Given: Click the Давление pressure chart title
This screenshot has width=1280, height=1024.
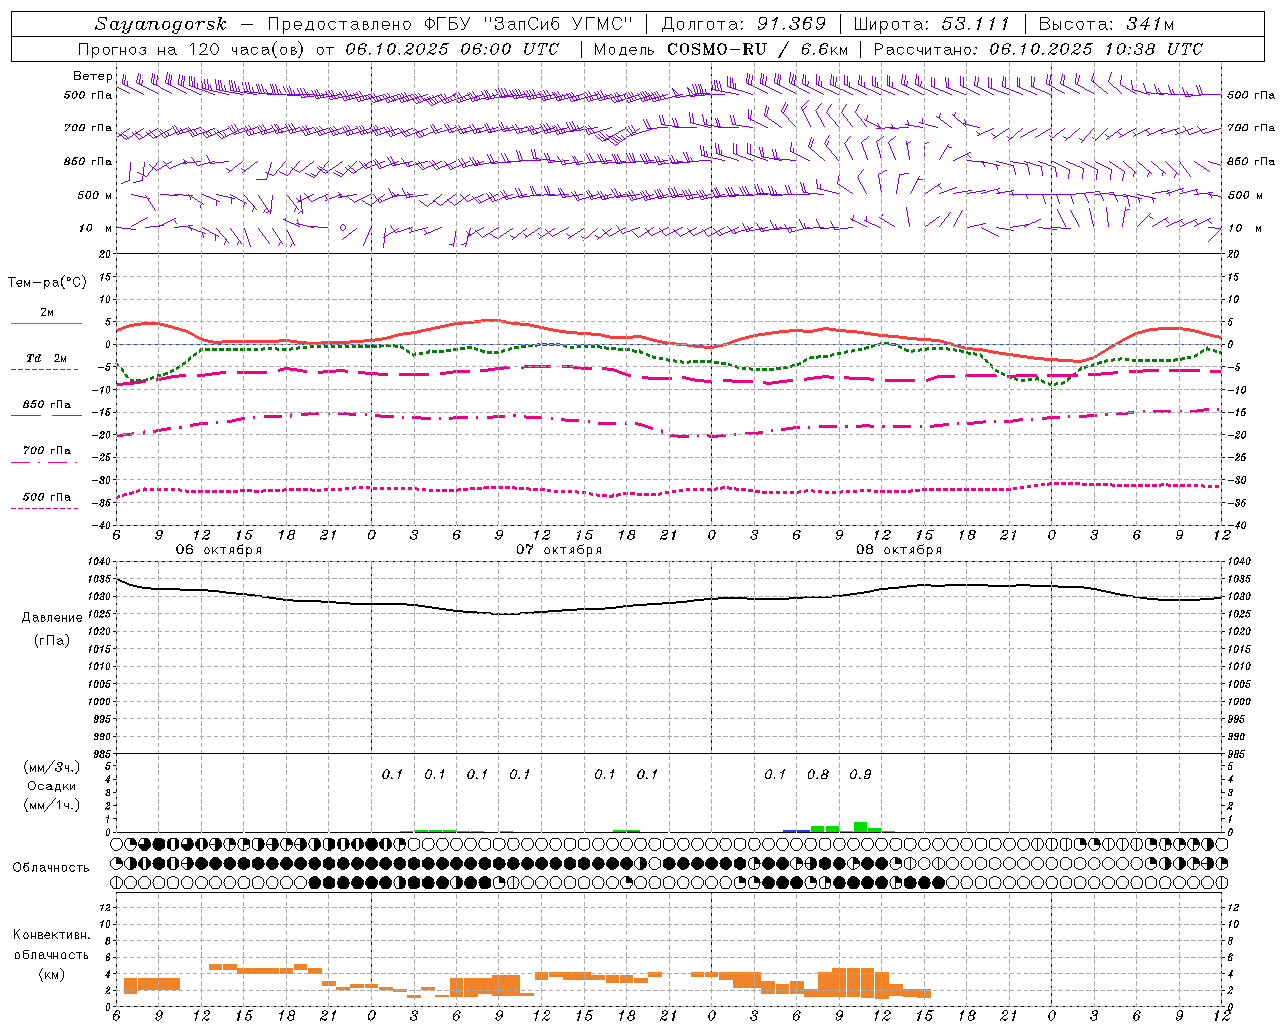Looking at the screenshot, I should pyautogui.click(x=52, y=618).
